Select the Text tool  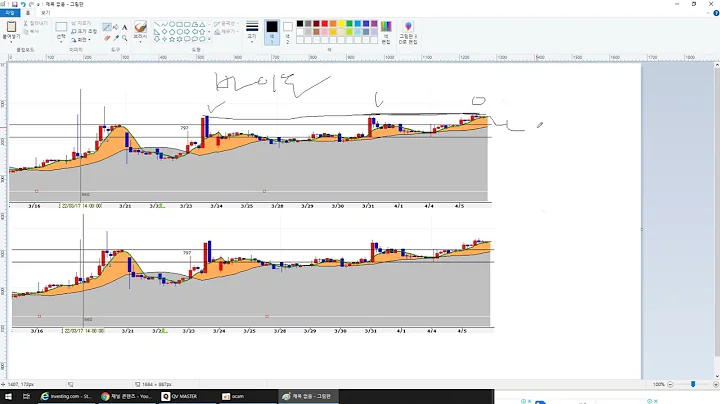coord(124,27)
